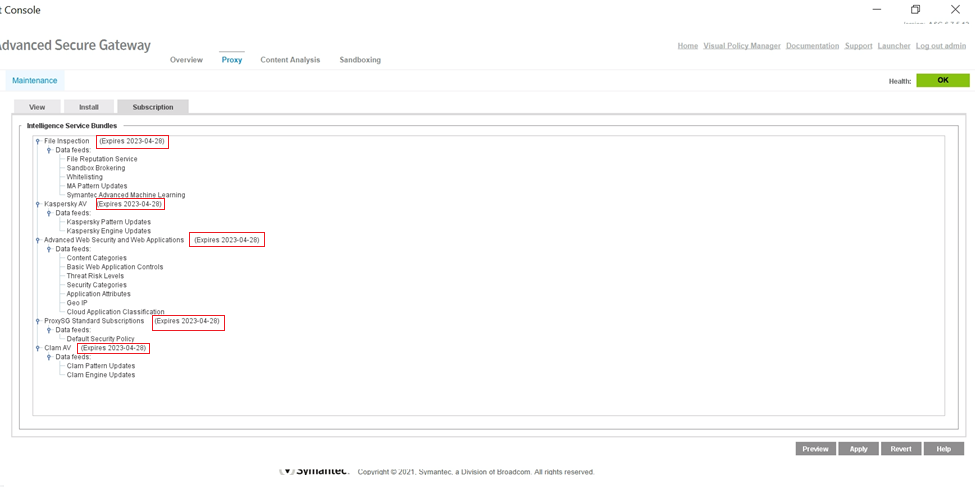Select the Whitelisting feed

pos(85,177)
